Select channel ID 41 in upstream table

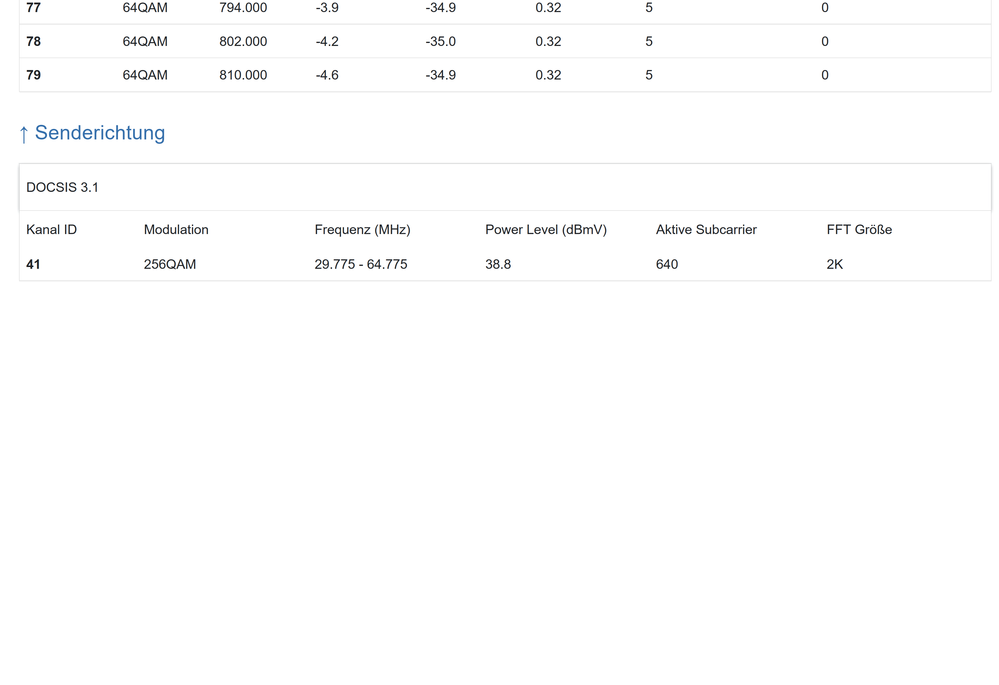point(33,264)
